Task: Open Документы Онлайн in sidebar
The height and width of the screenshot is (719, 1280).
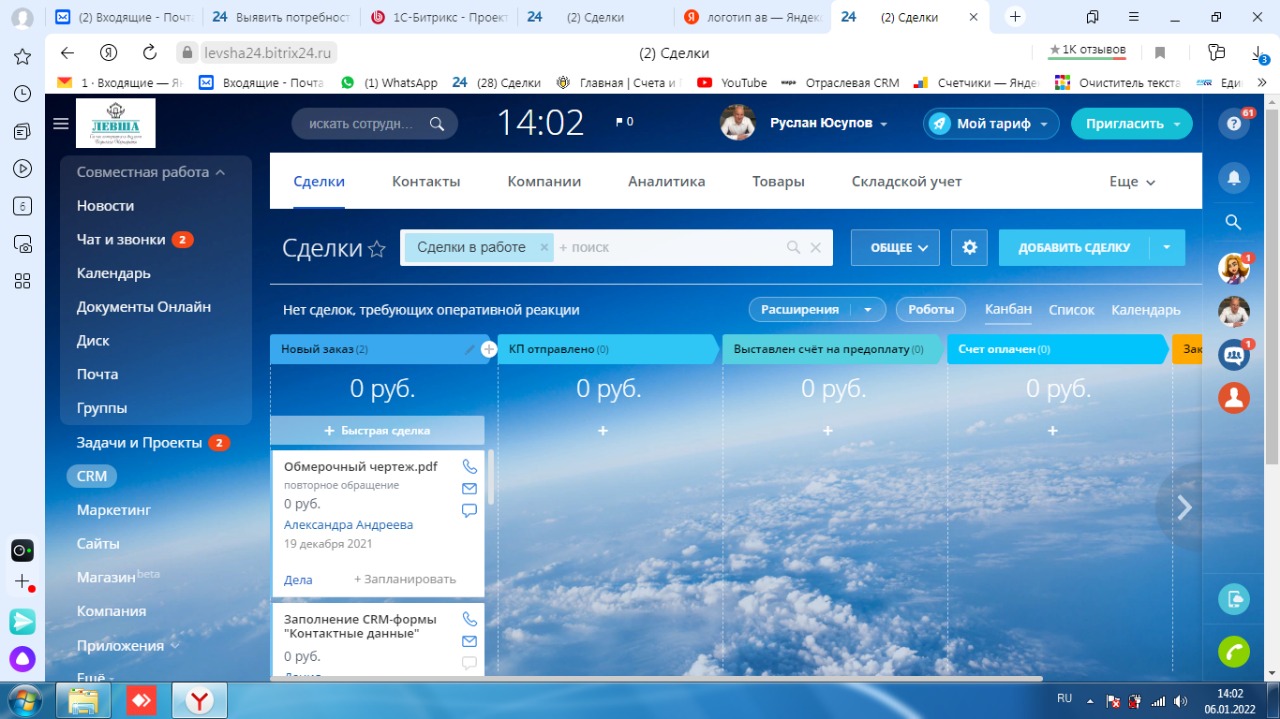Action: click(144, 307)
